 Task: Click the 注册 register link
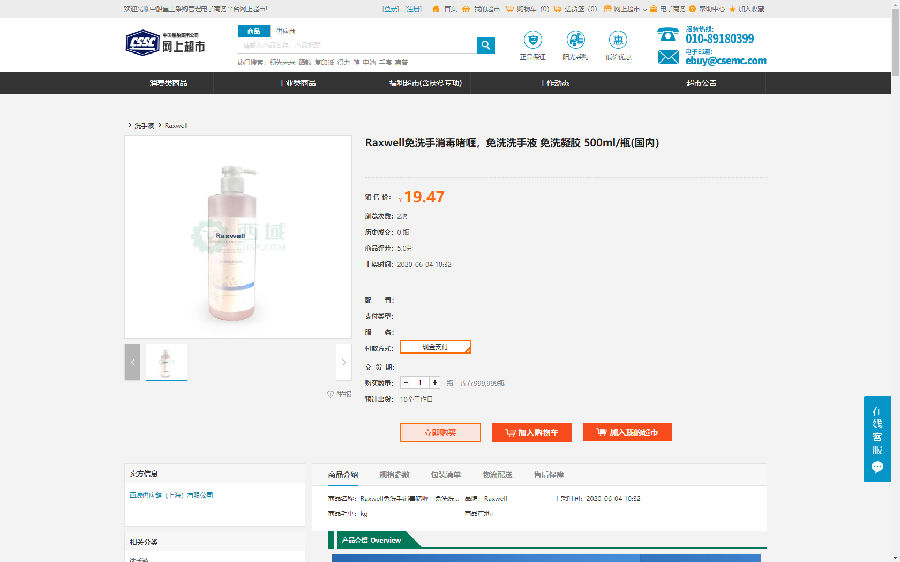pyautogui.click(x=413, y=9)
